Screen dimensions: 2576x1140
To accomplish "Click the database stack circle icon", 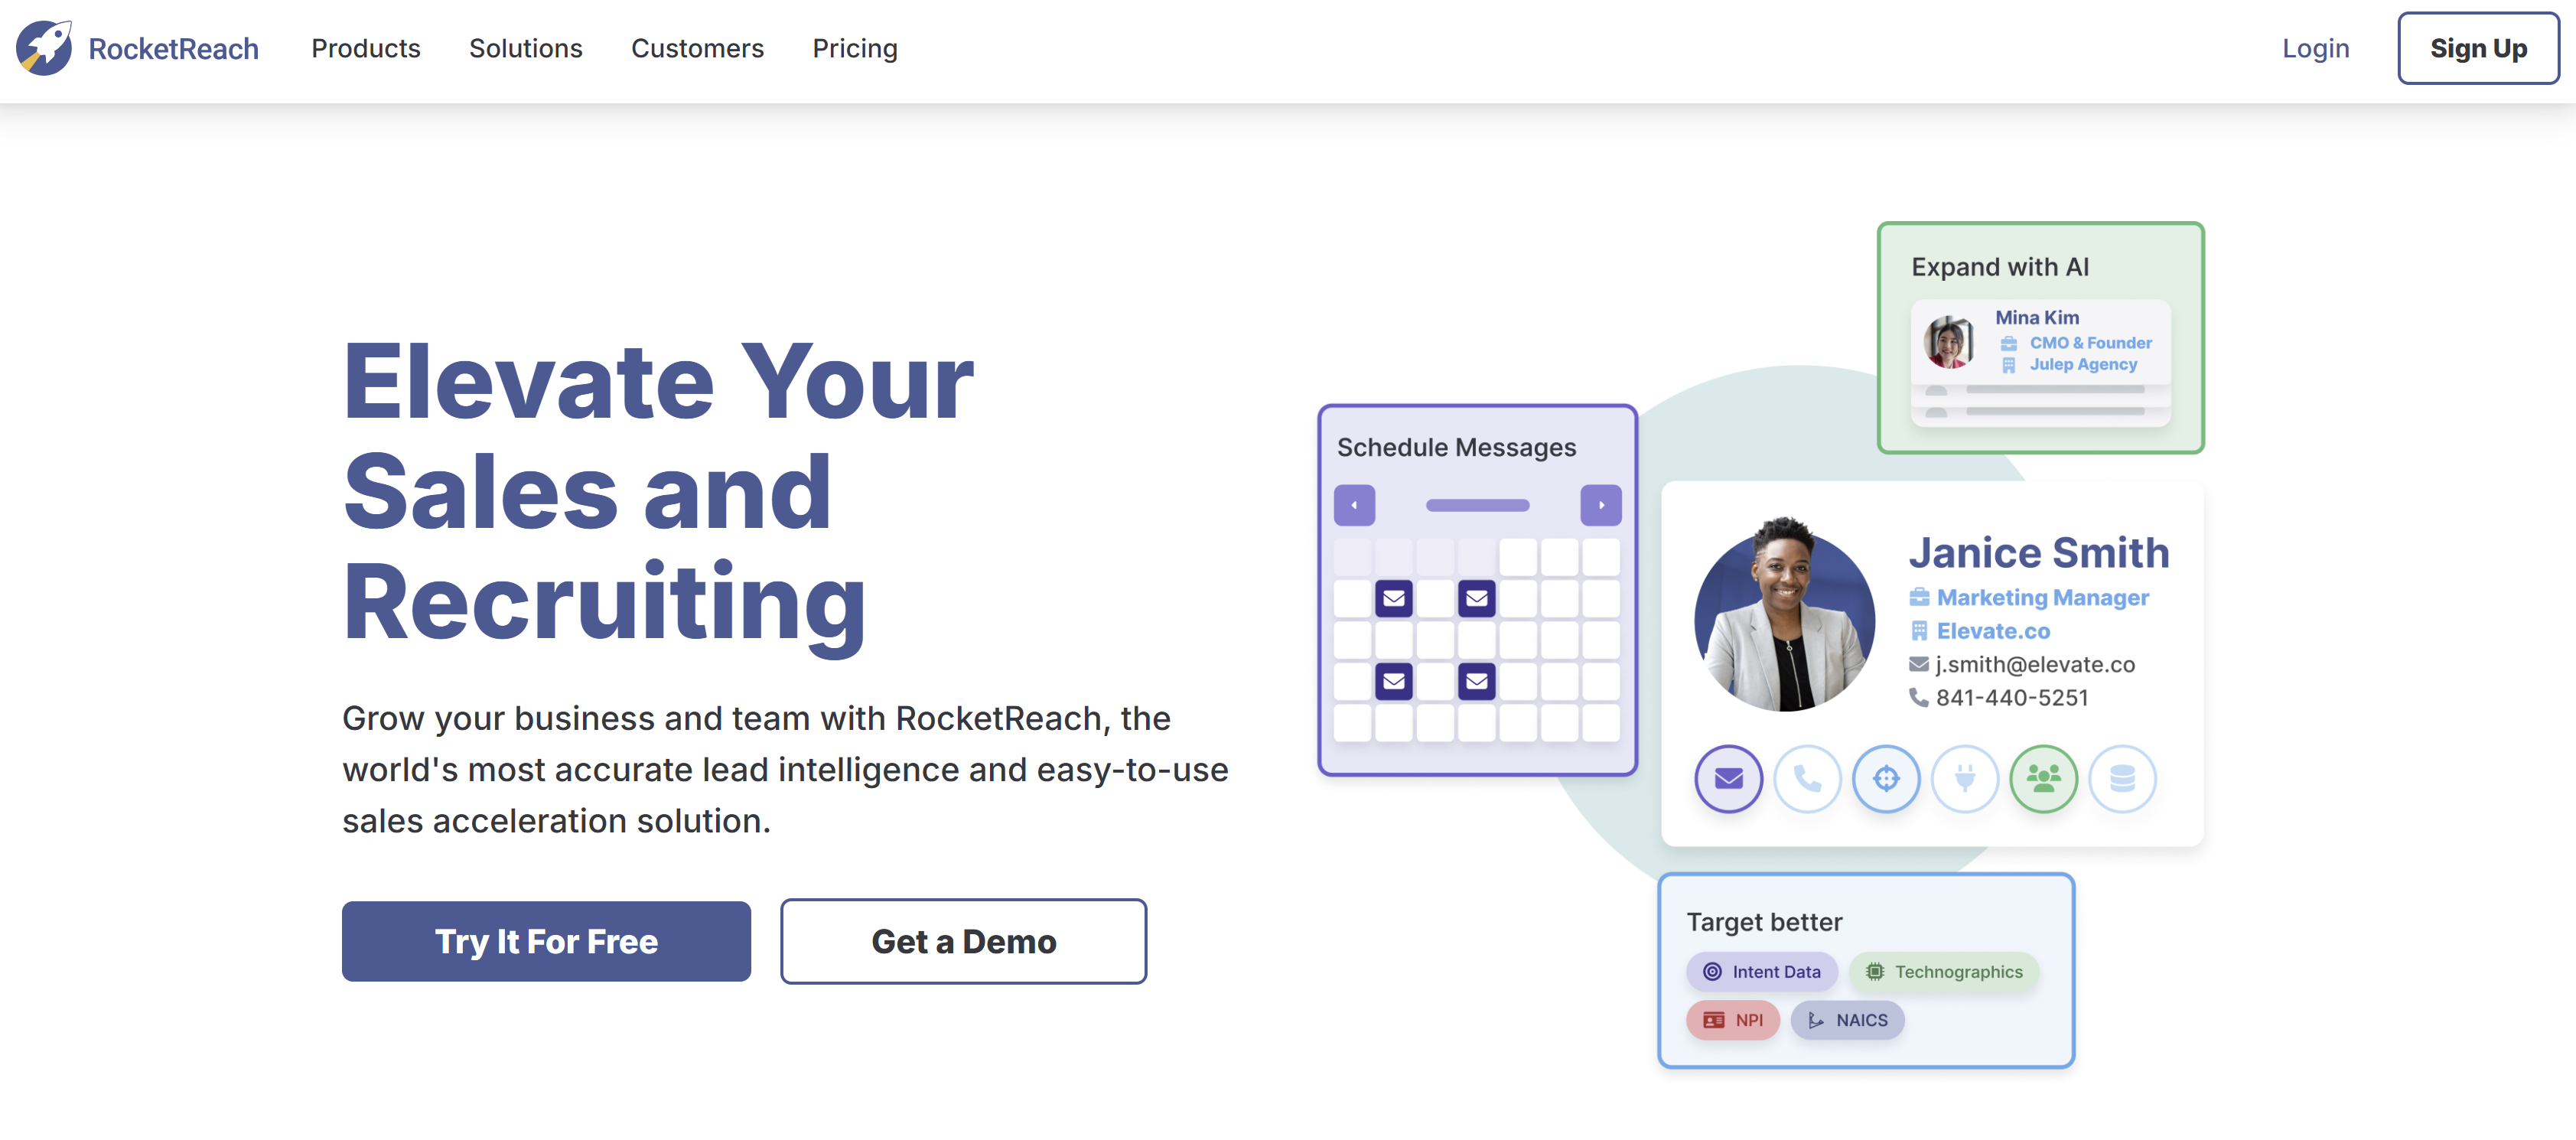I will tap(2122, 778).
